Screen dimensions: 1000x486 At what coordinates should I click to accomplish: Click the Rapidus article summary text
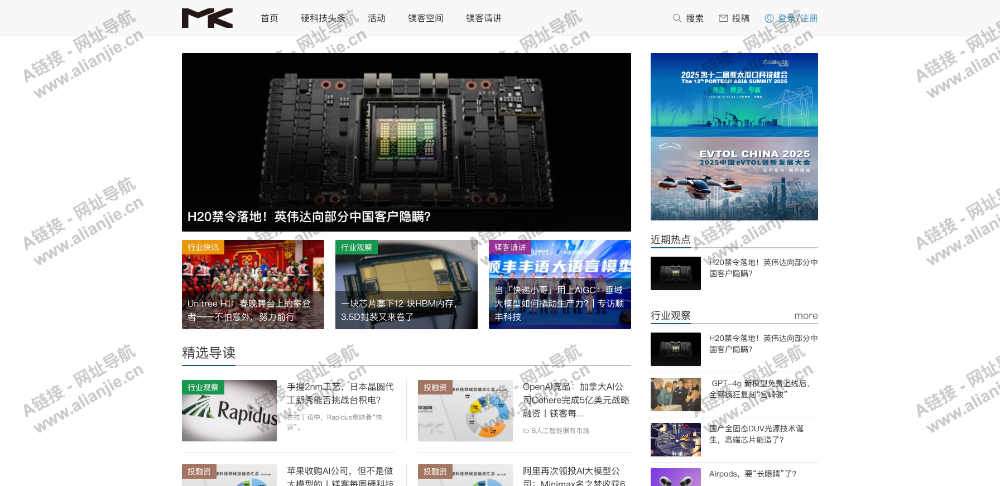334,422
